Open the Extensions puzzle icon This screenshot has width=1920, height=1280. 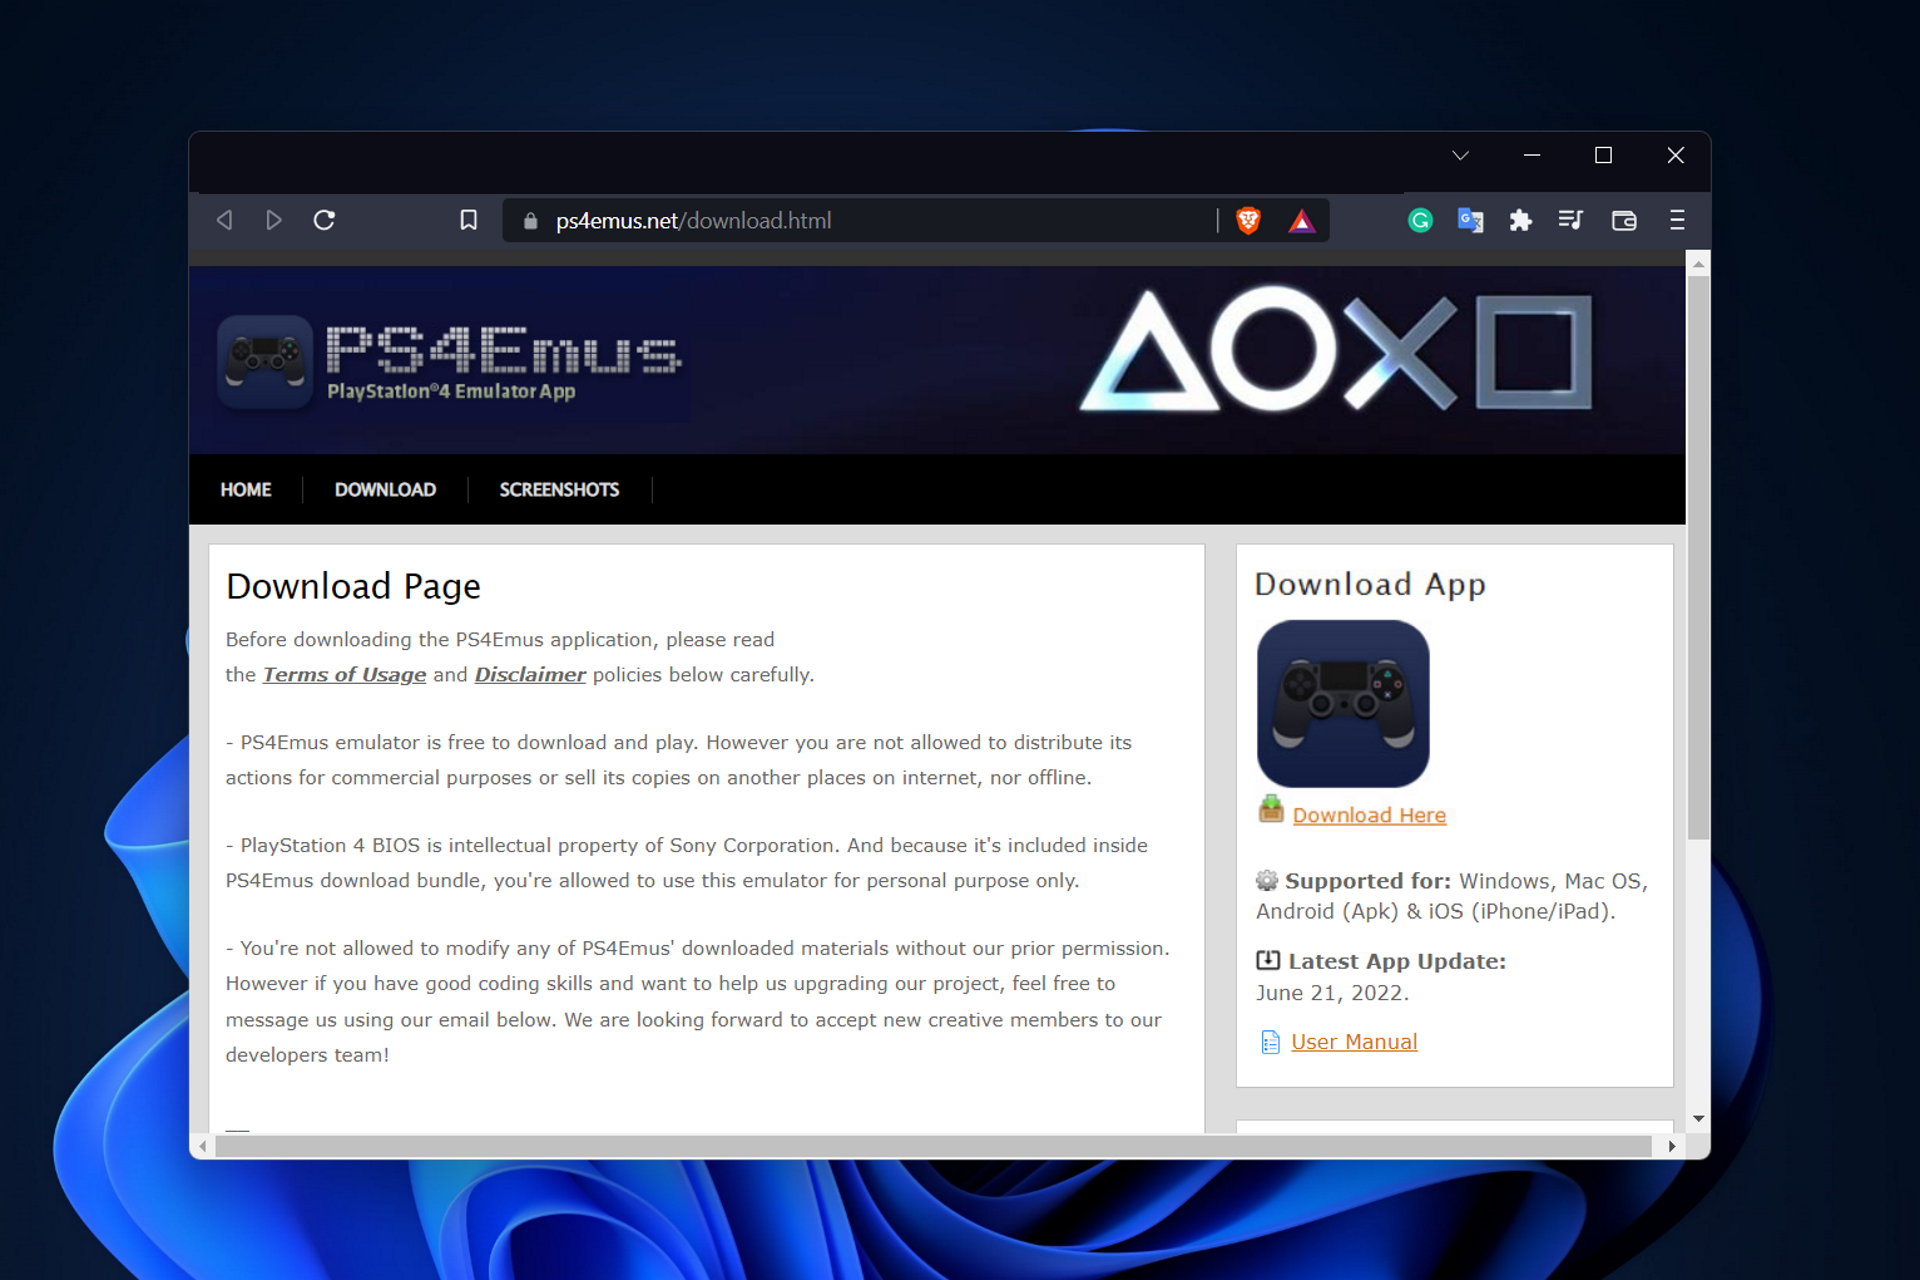[x=1520, y=220]
